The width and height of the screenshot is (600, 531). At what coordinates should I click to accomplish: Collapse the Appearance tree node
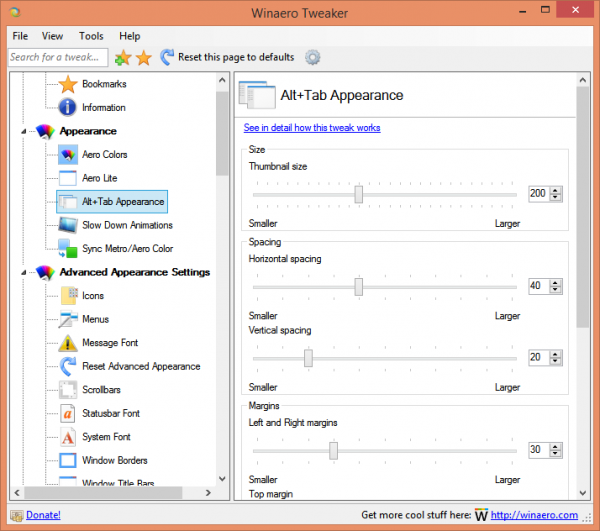click(24, 131)
